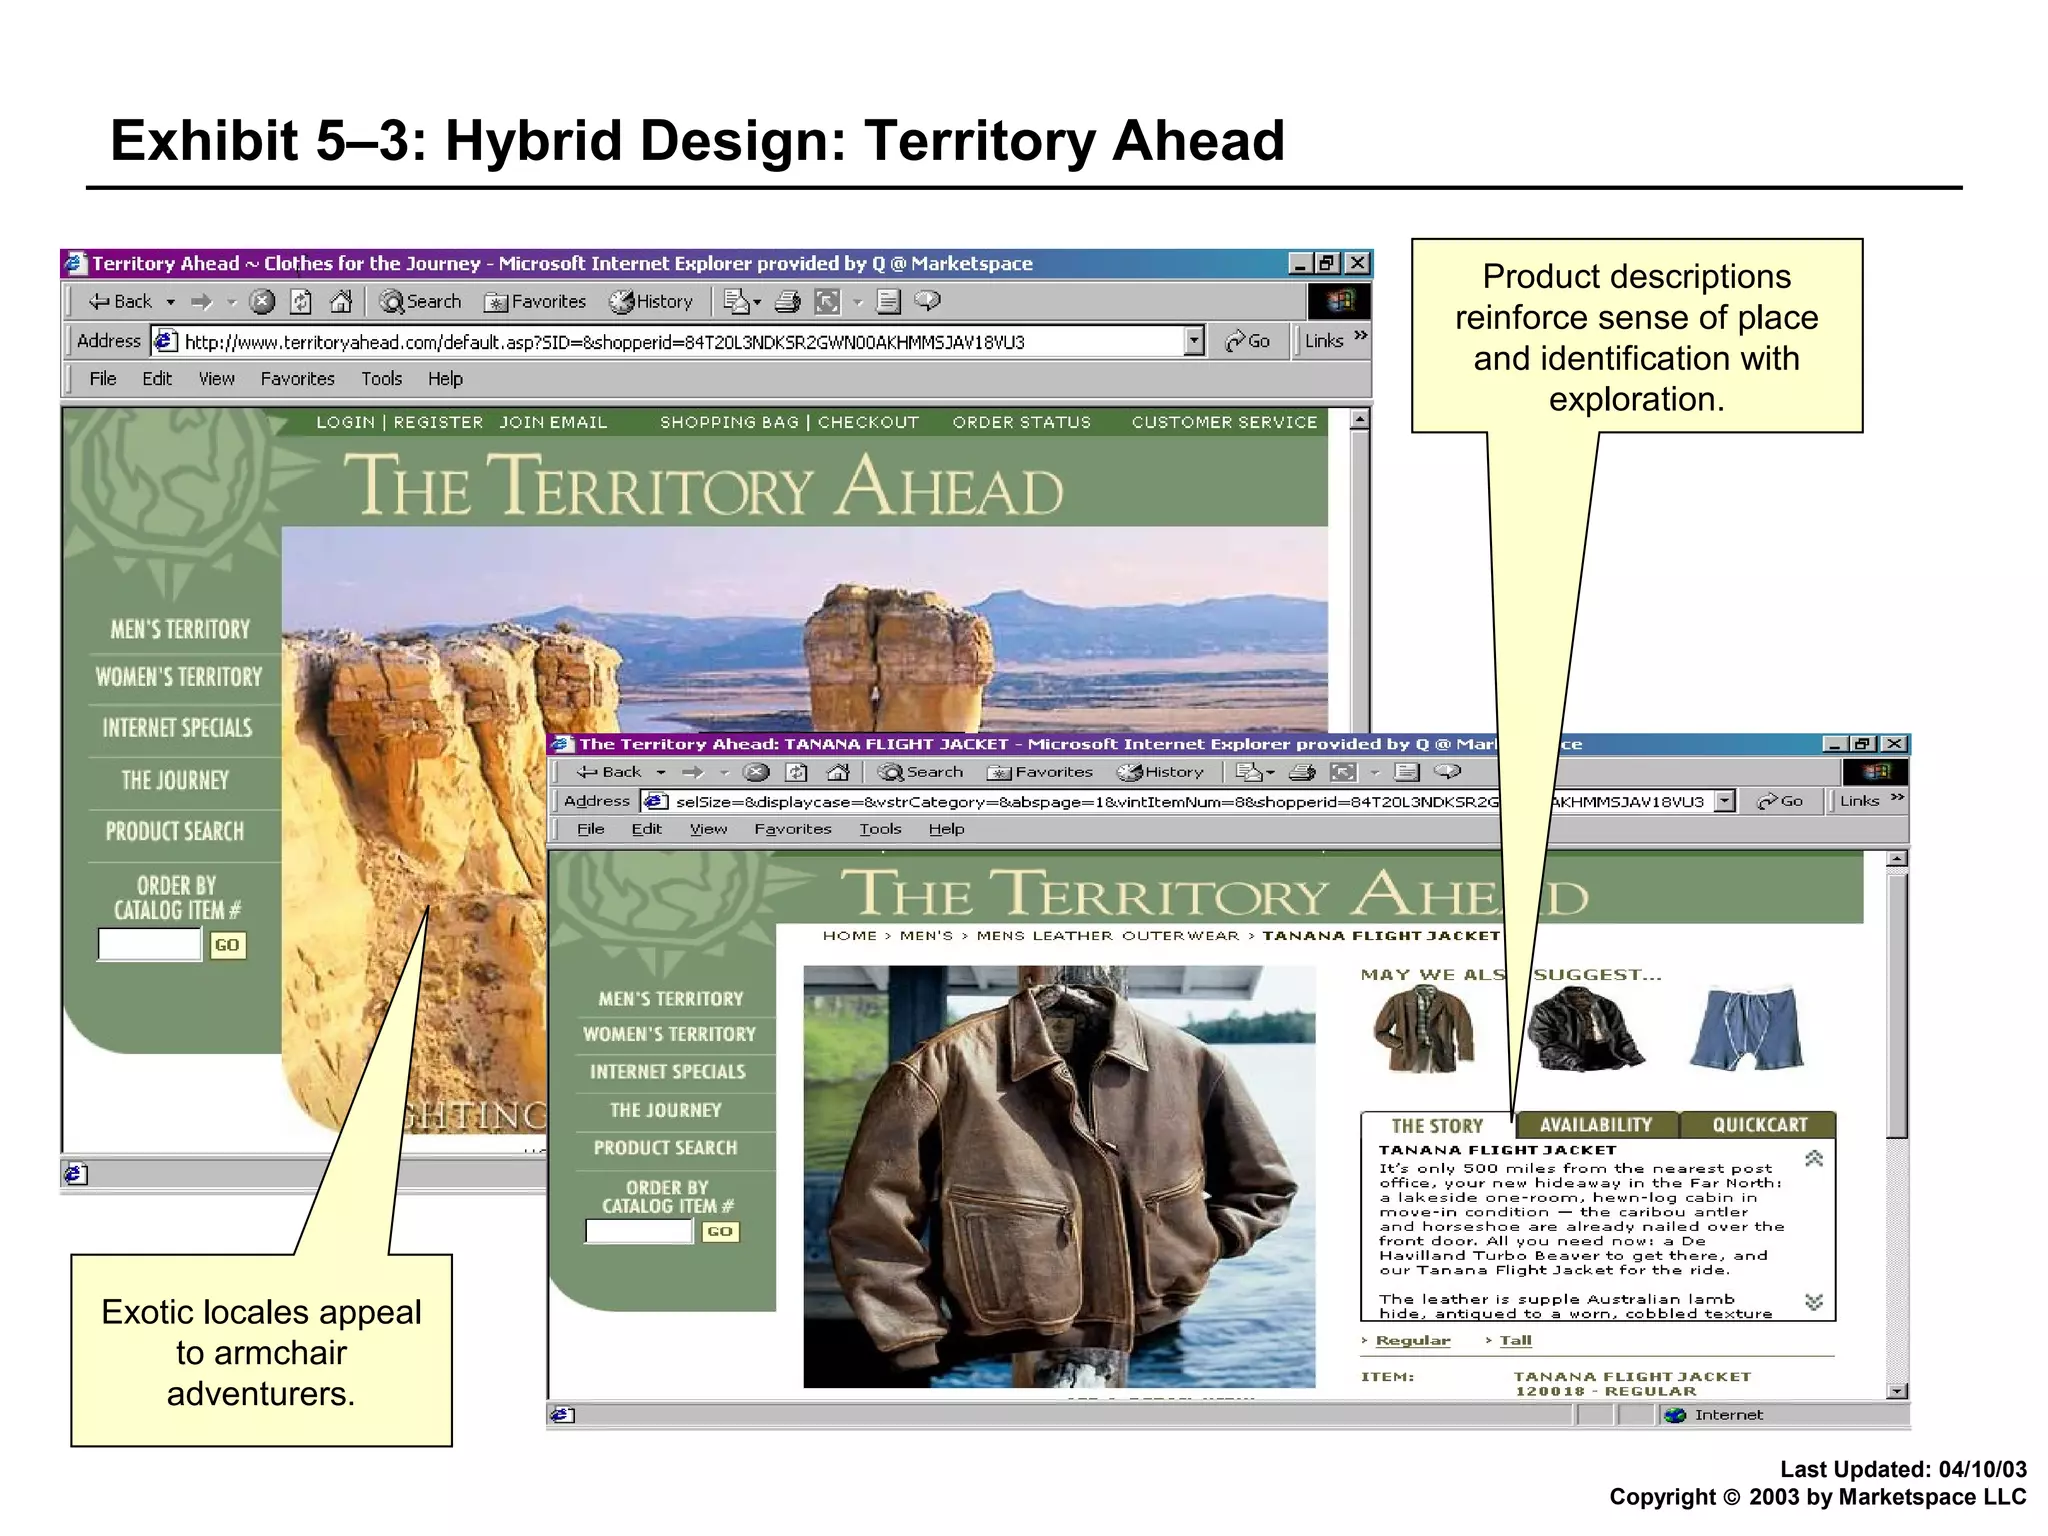Open the Favorites menu in front window
The image size is (2048, 1536).
click(792, 829)
